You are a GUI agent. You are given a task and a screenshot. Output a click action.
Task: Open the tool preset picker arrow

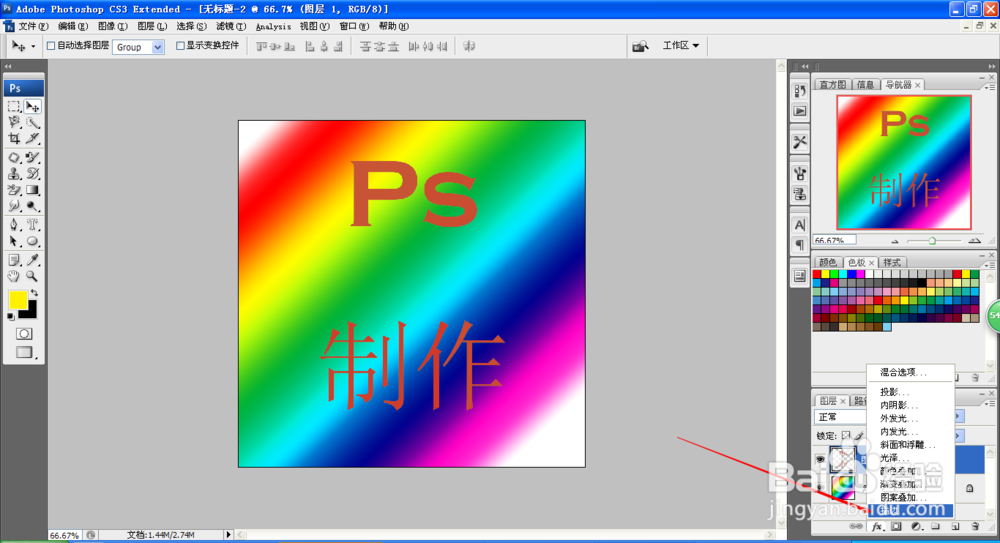point(33,47)
